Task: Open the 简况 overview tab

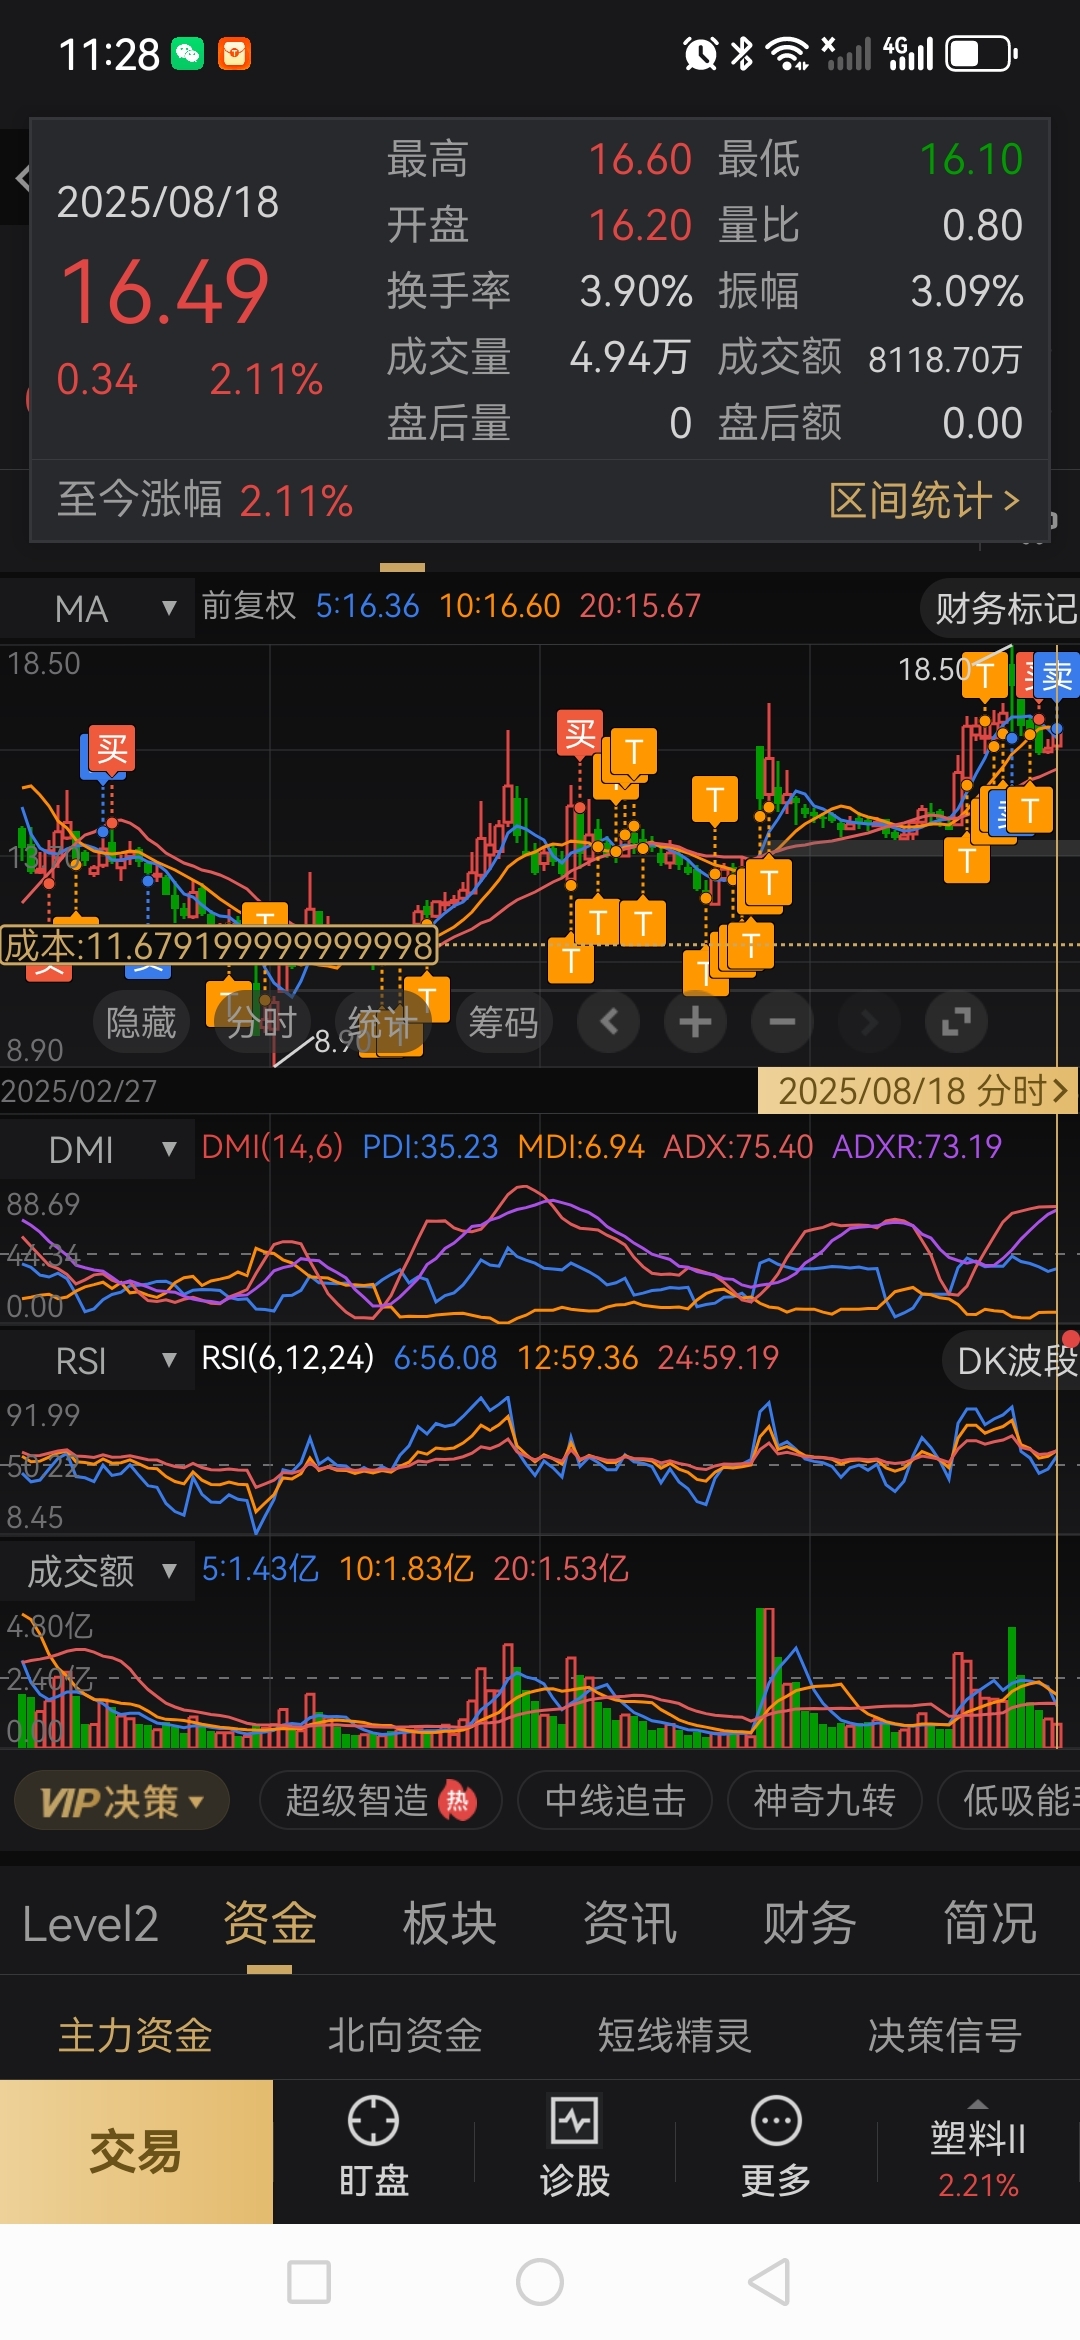Action: (x=990, y=1924)
